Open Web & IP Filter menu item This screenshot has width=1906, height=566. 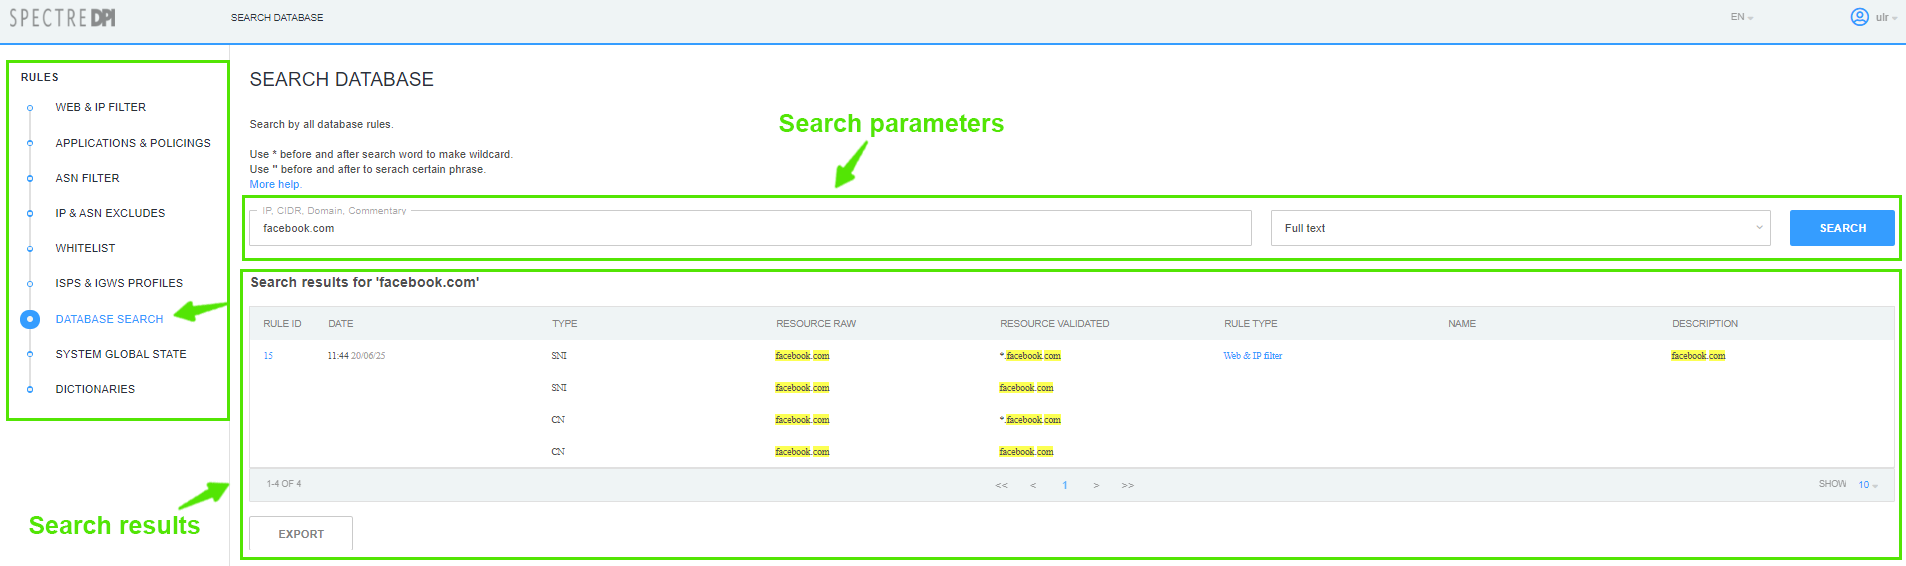(x=100, y=107)
